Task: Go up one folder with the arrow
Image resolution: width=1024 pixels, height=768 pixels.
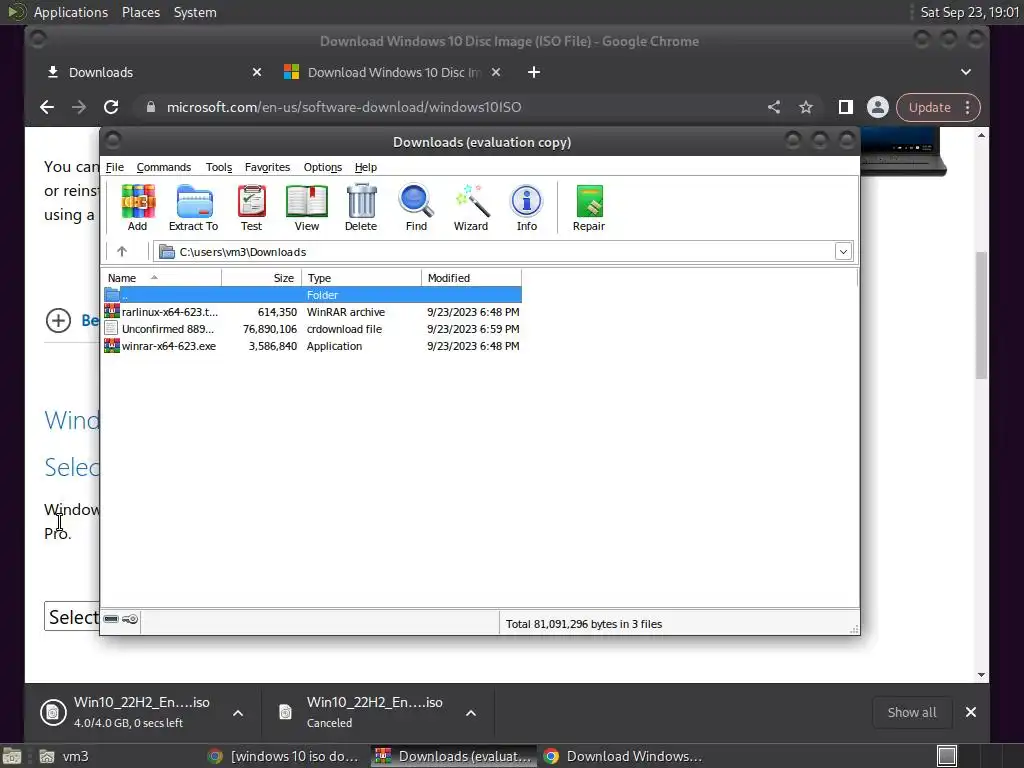Action: point(122,251)
